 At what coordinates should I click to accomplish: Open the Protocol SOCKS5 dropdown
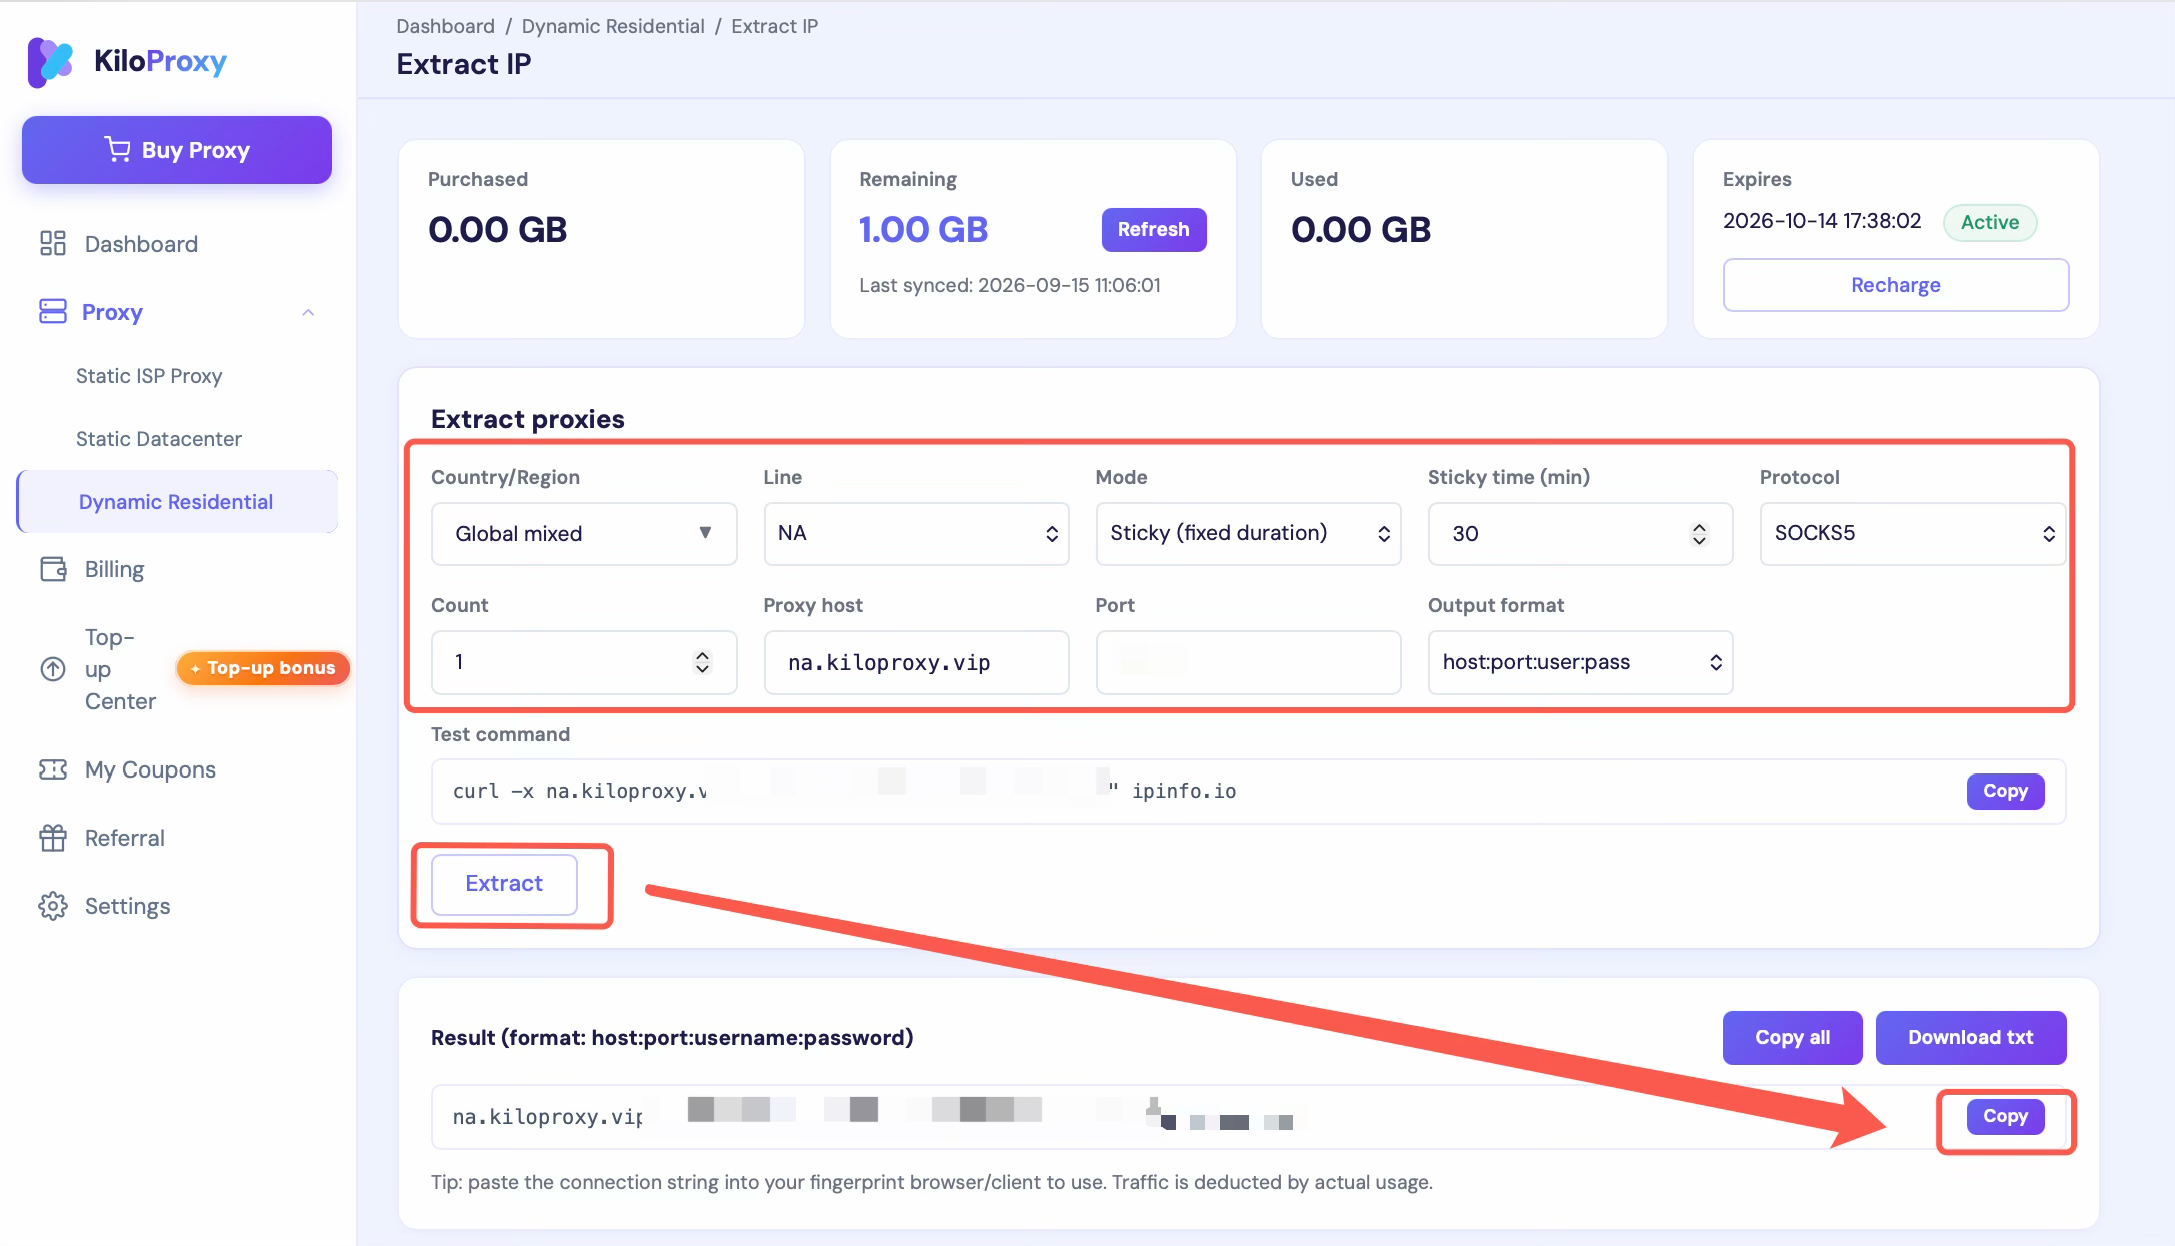pyautogui.click(x=1912, y=533)
